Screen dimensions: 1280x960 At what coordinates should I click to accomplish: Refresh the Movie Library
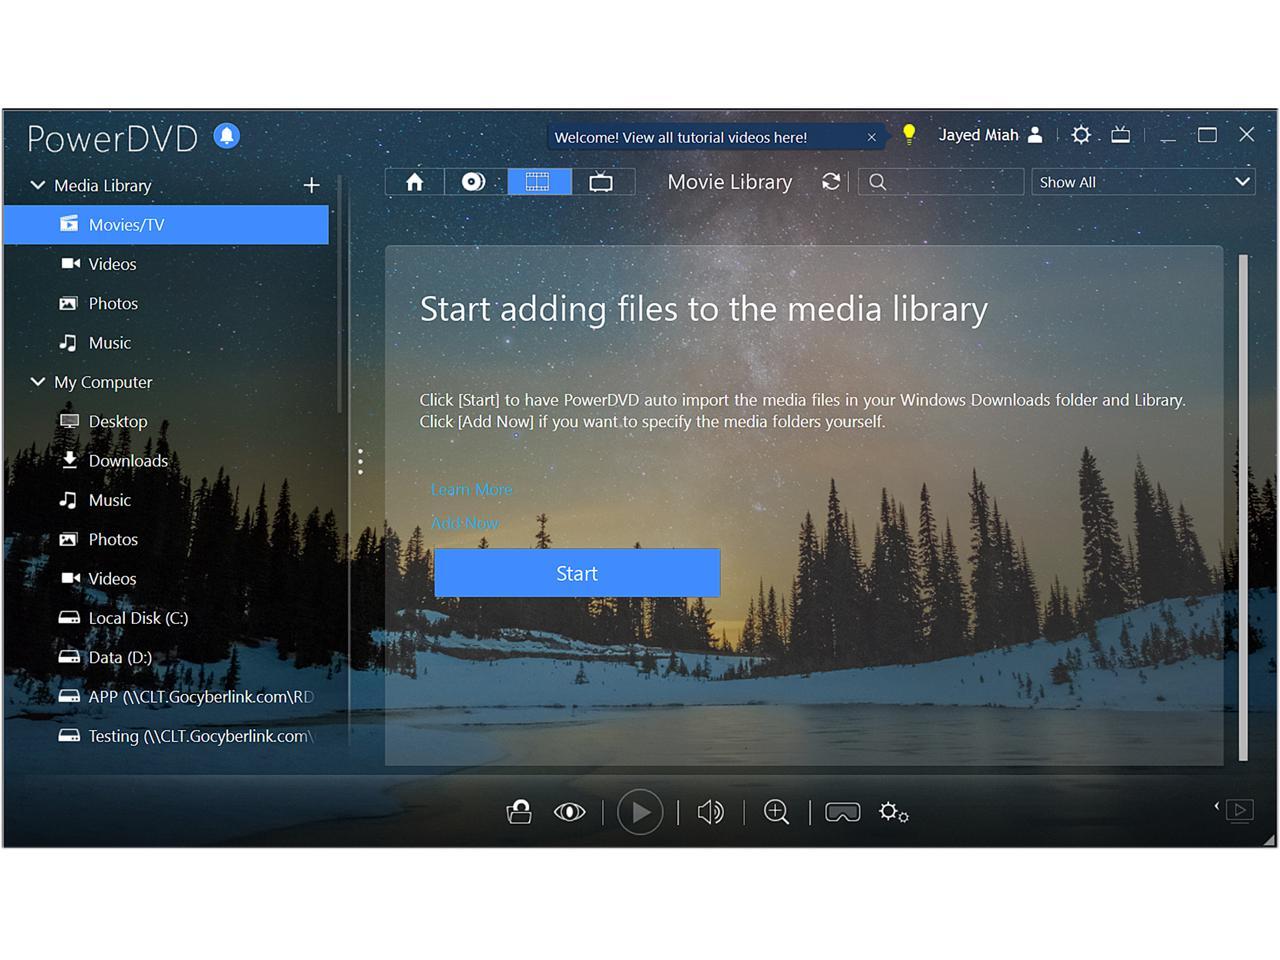pyautogui.click(x=831, y=182)
